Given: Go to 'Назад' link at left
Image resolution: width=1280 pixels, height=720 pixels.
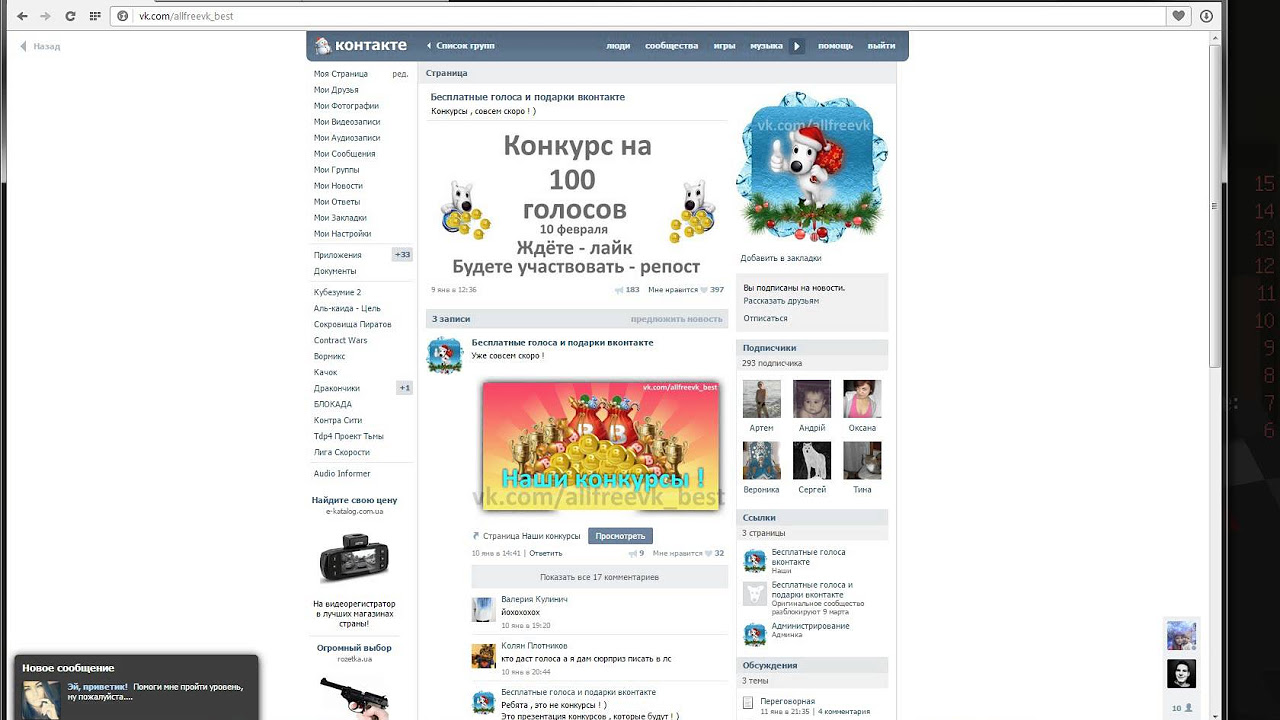Looking at the screenshot, I should 41,46.
